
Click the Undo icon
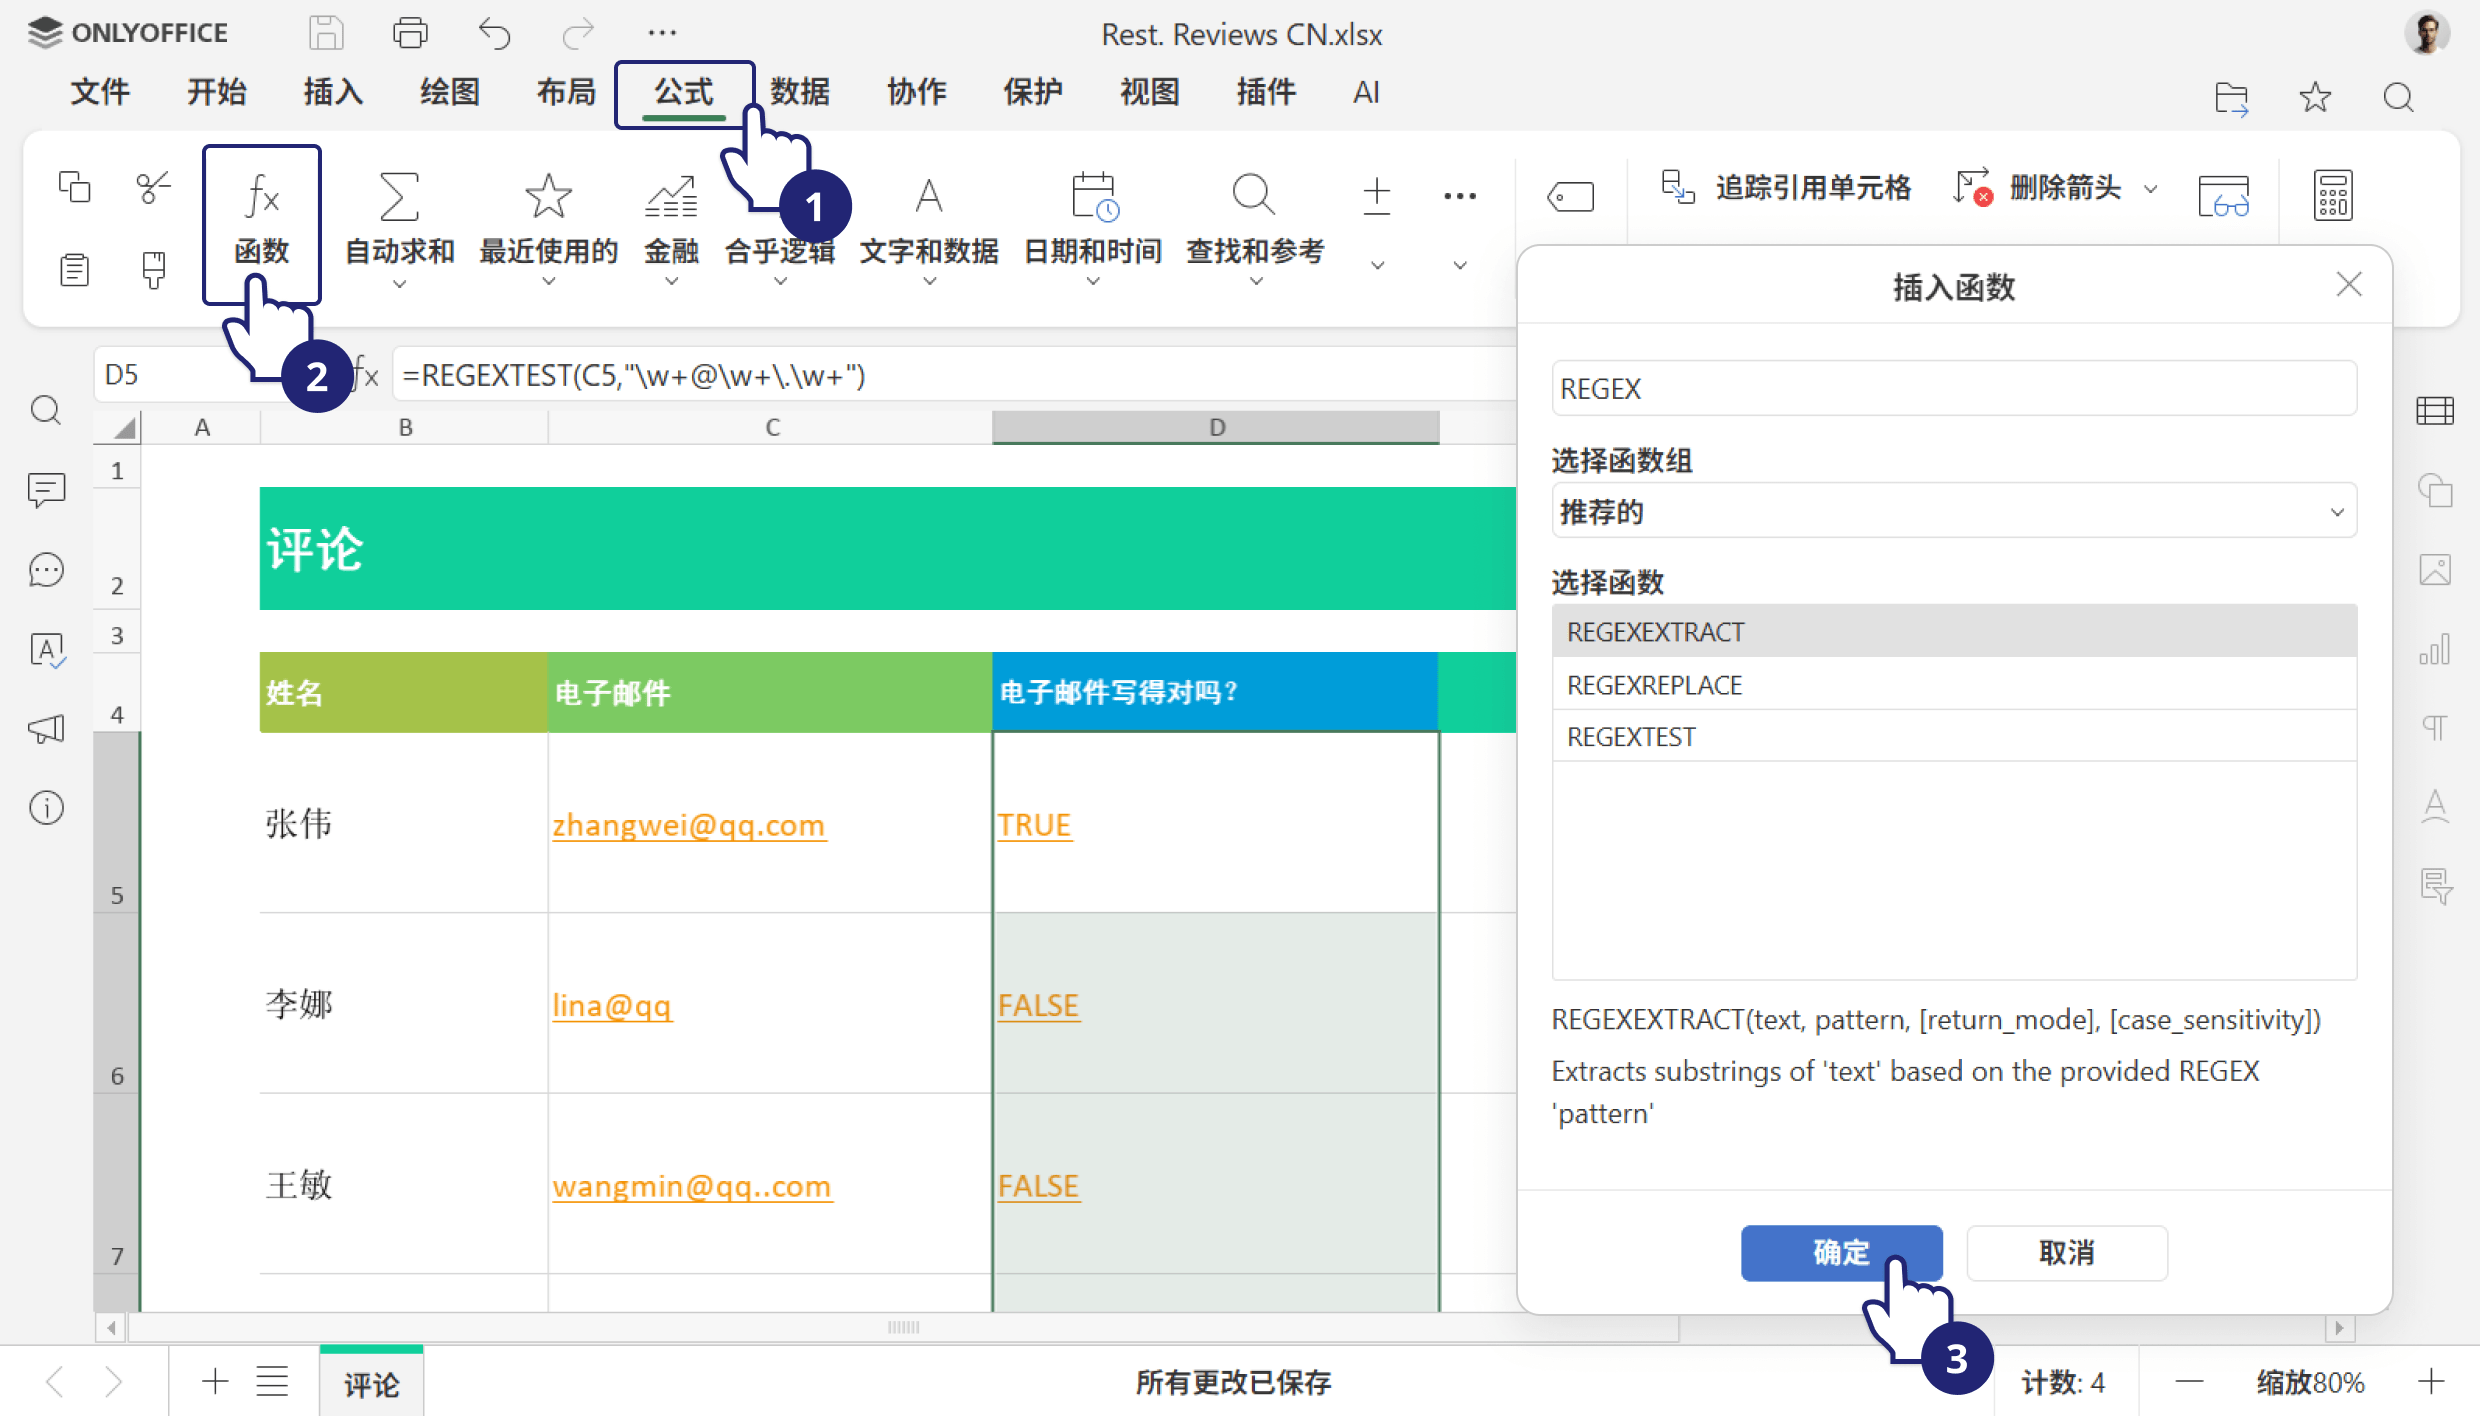tap(493, 32)
